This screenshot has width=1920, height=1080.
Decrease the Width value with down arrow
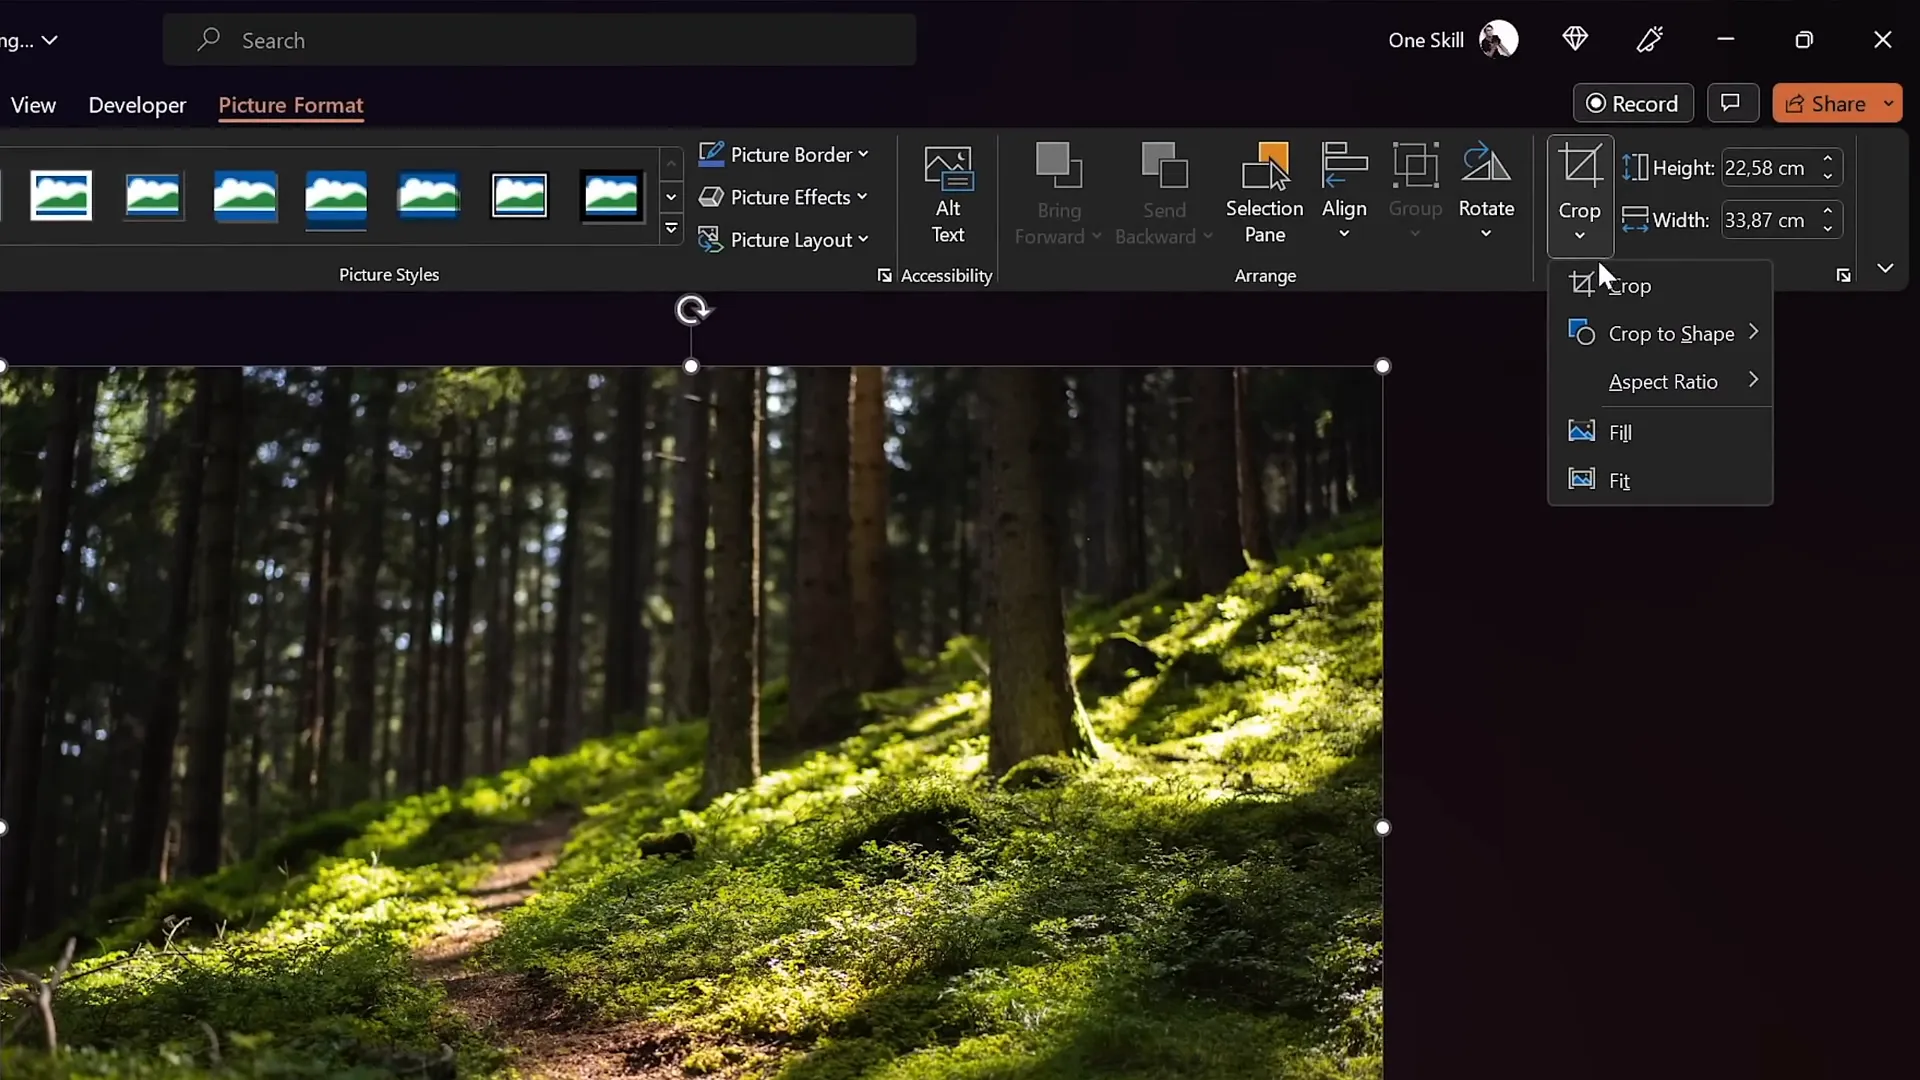click(1828, 229)
